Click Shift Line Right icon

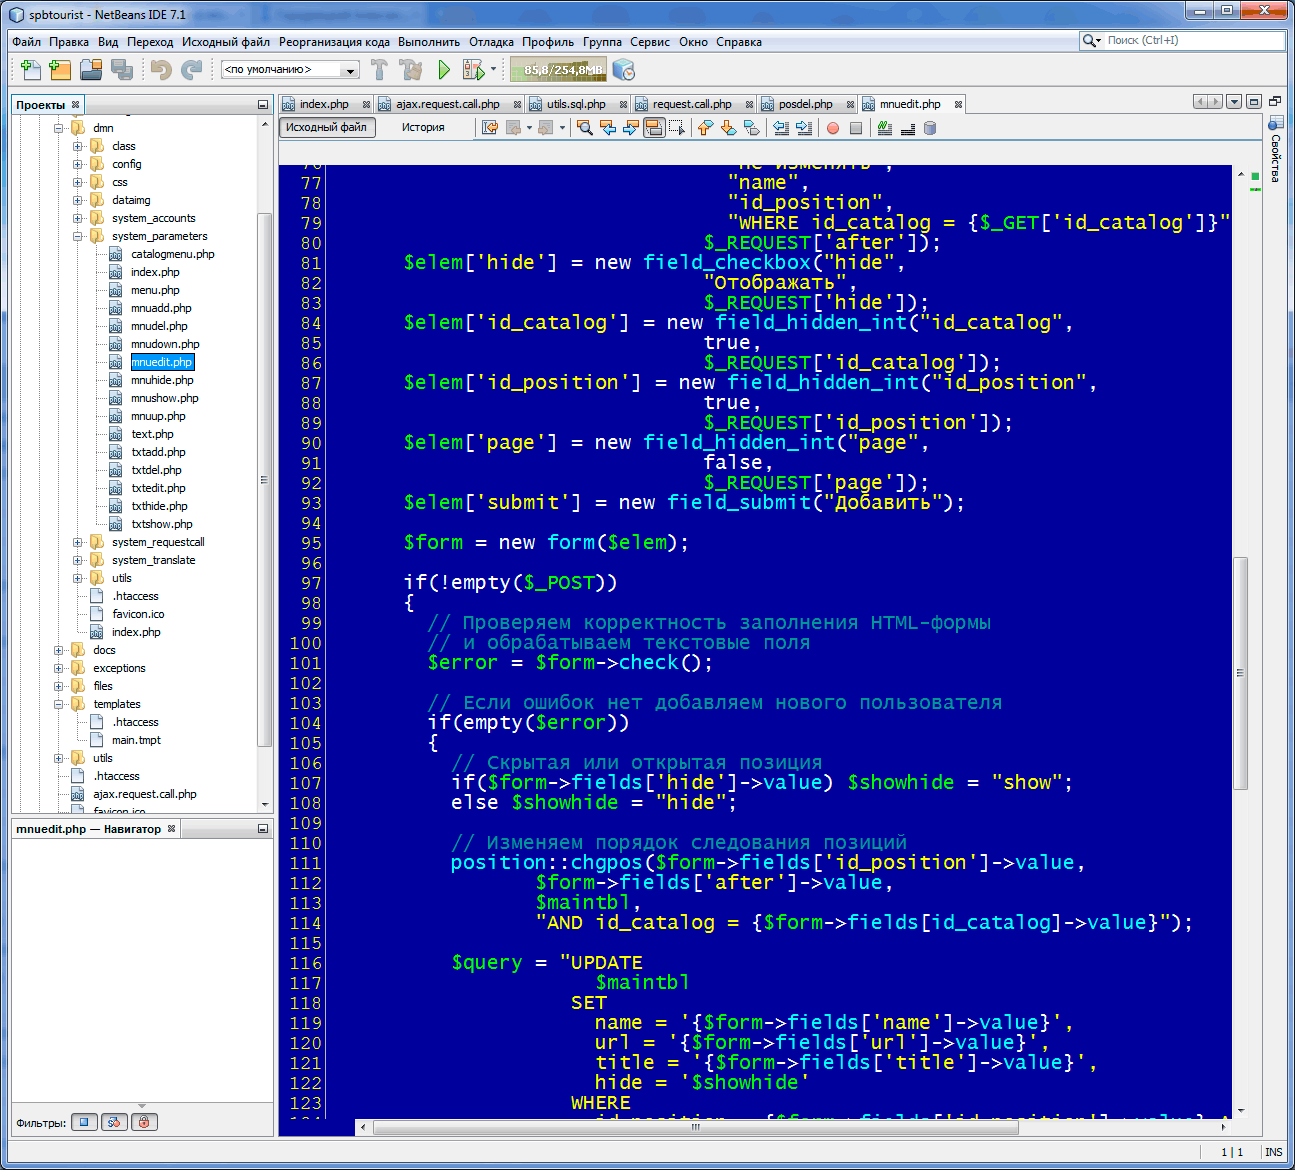(804, 128)
